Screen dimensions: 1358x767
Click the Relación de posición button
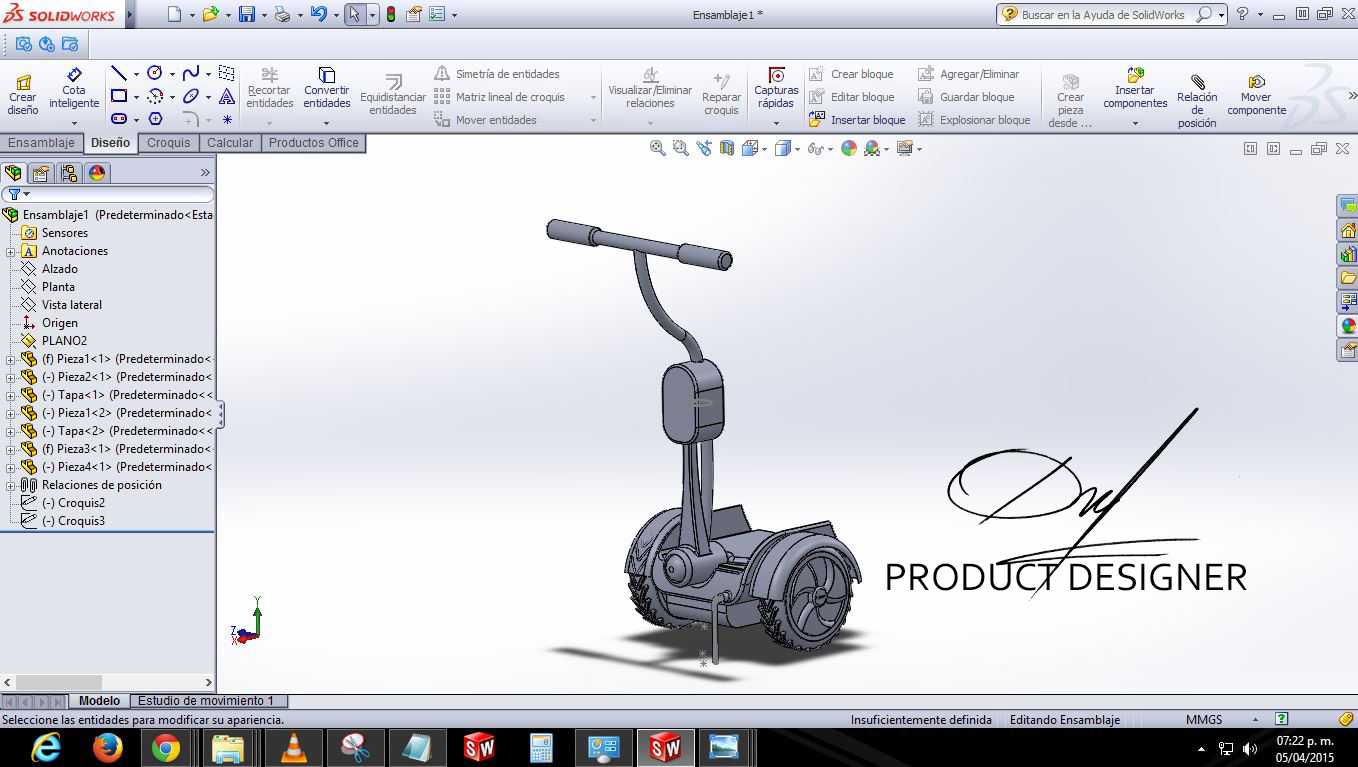point(1197,101)
